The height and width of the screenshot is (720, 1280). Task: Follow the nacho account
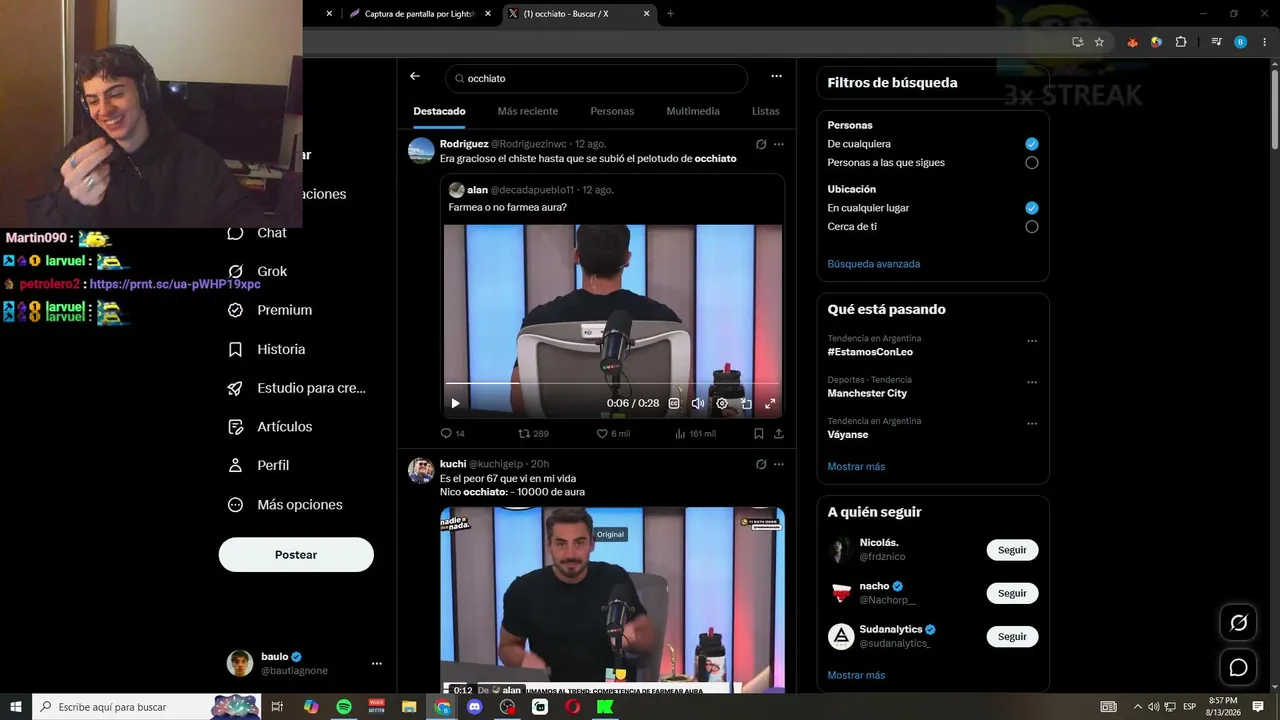[x=1012, y=593]
